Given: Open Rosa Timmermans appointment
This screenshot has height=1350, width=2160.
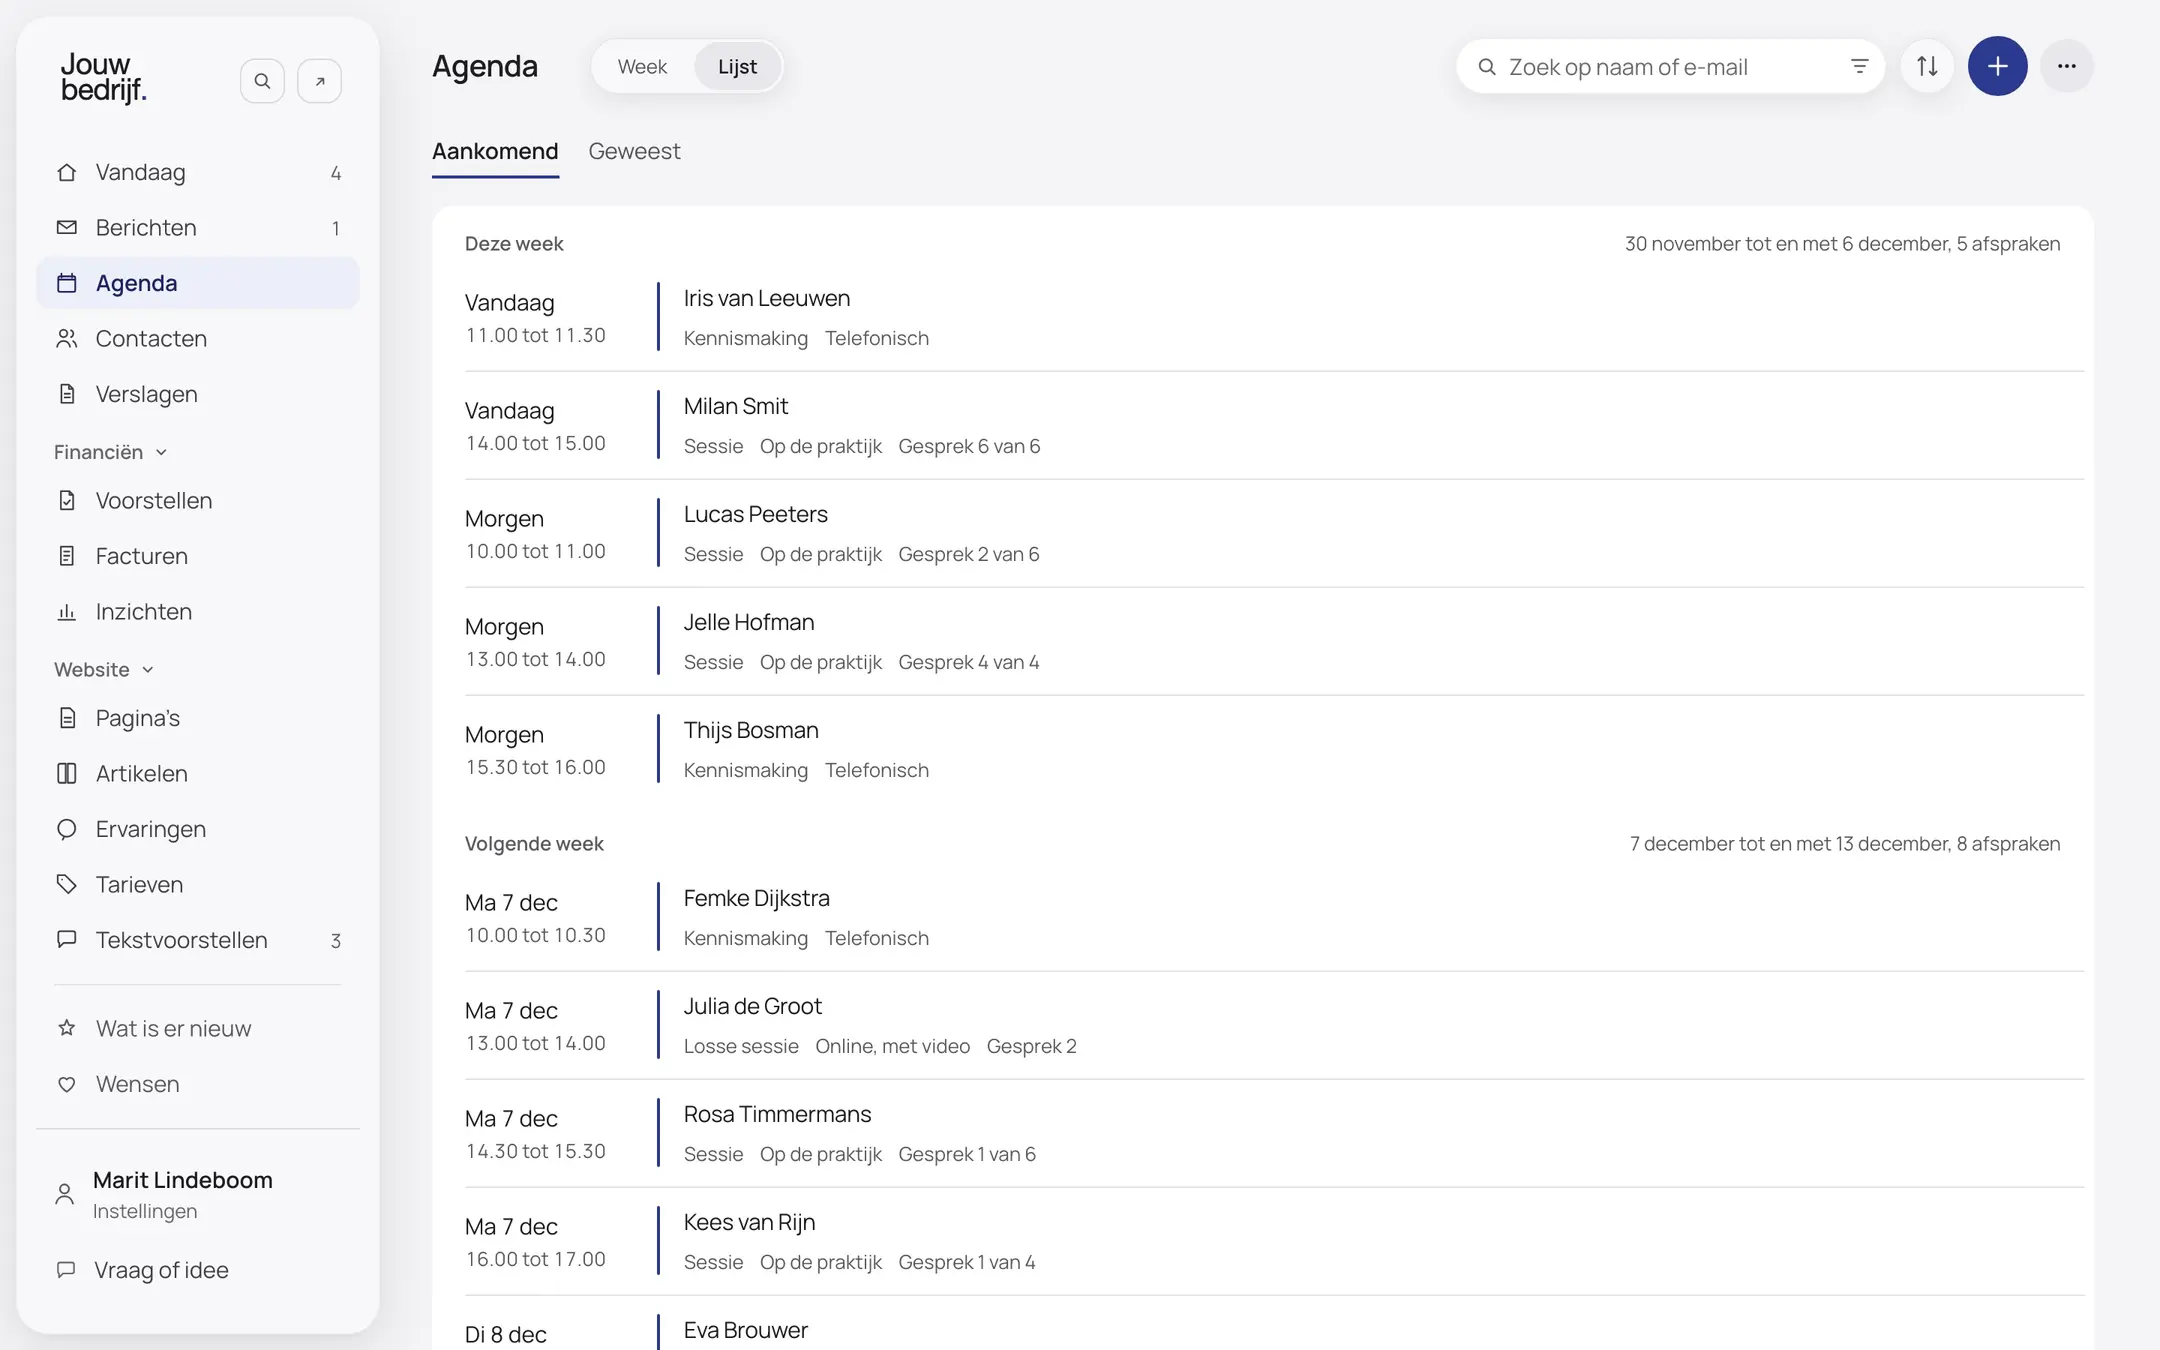Looking at the screenshot, I should coord(1274,1133).
